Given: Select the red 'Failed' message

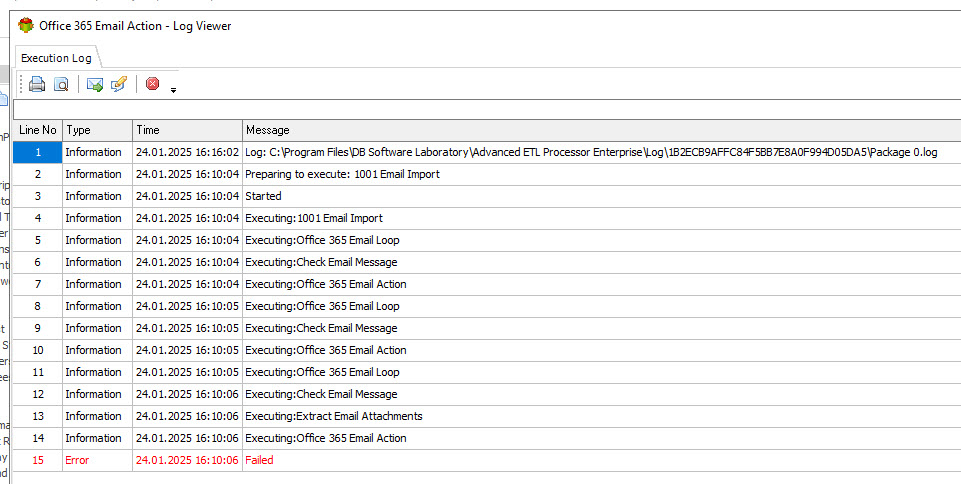Looking at the screenshot, I should tap(259, 460).
